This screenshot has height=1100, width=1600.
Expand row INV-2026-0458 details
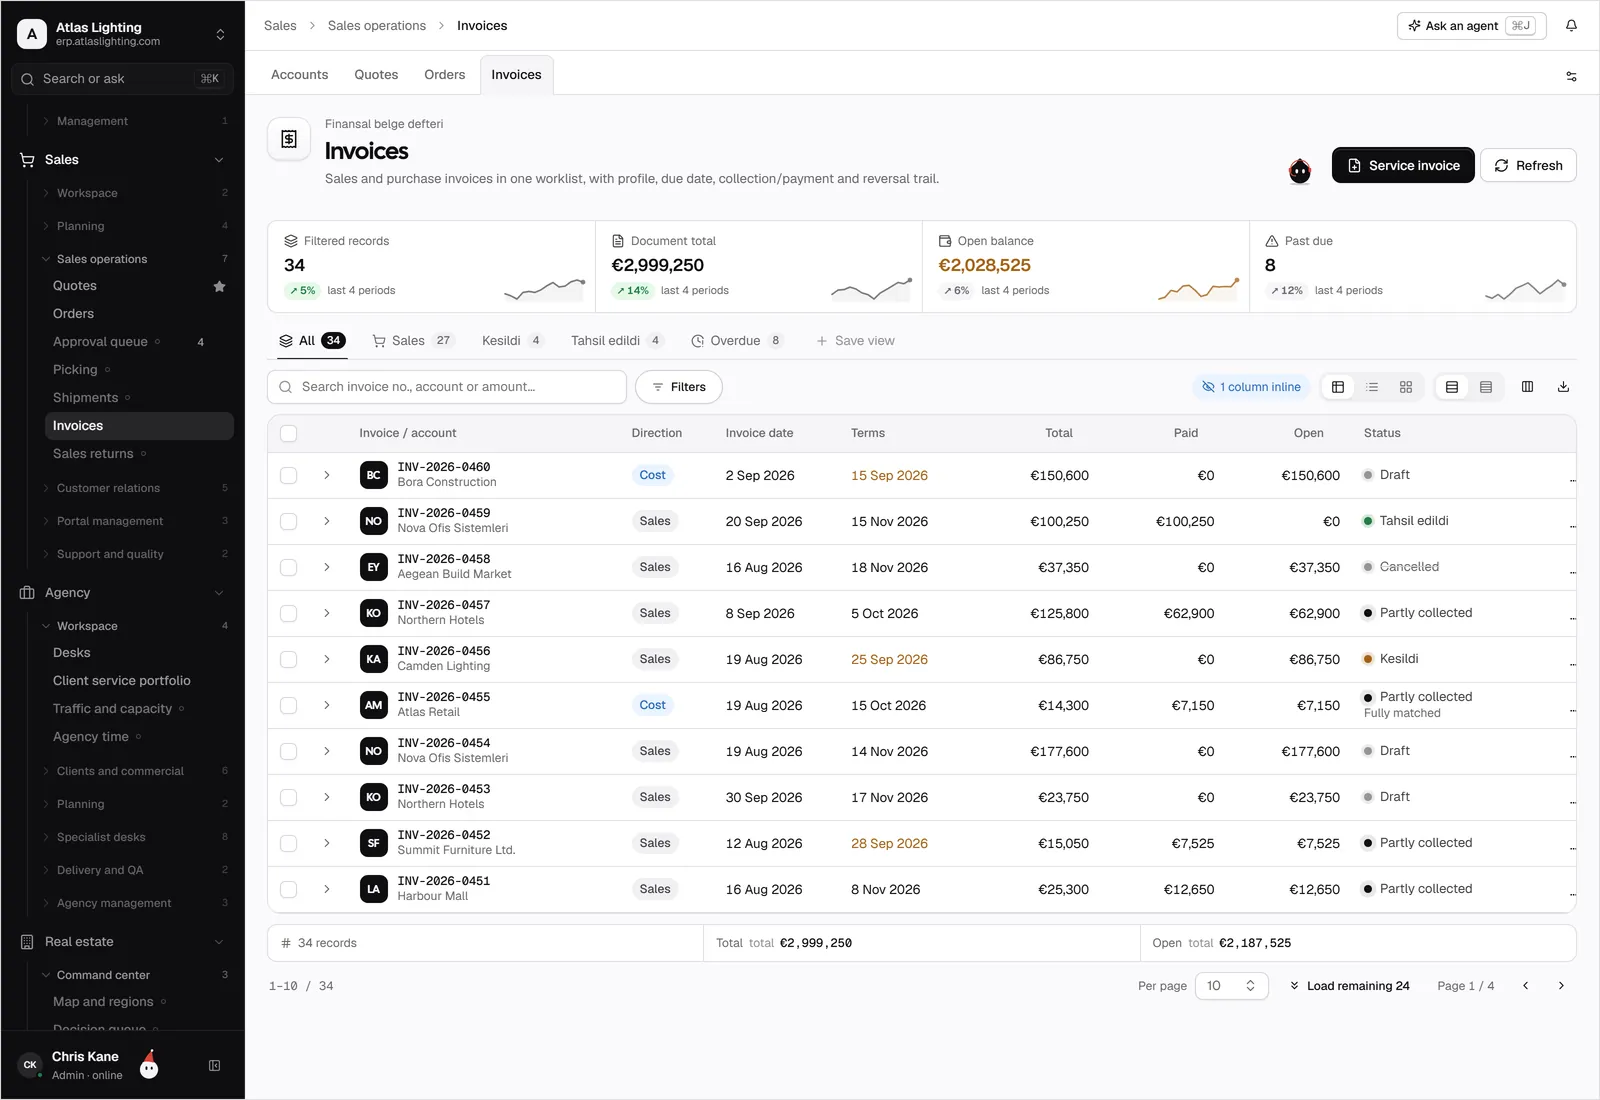coord(326,567)
